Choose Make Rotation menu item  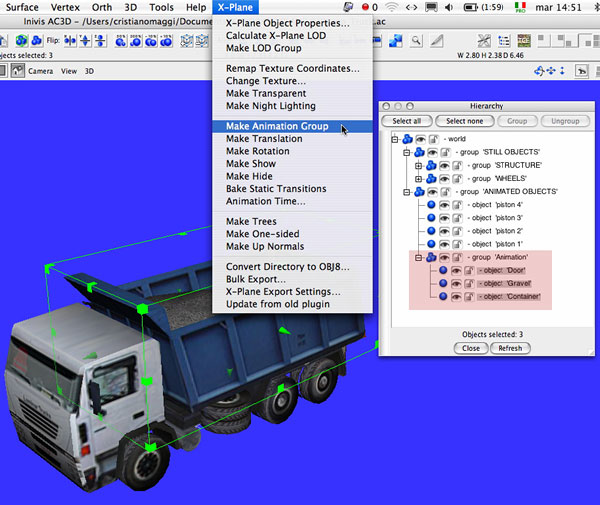pyautogui.click(x=292, y=151)
